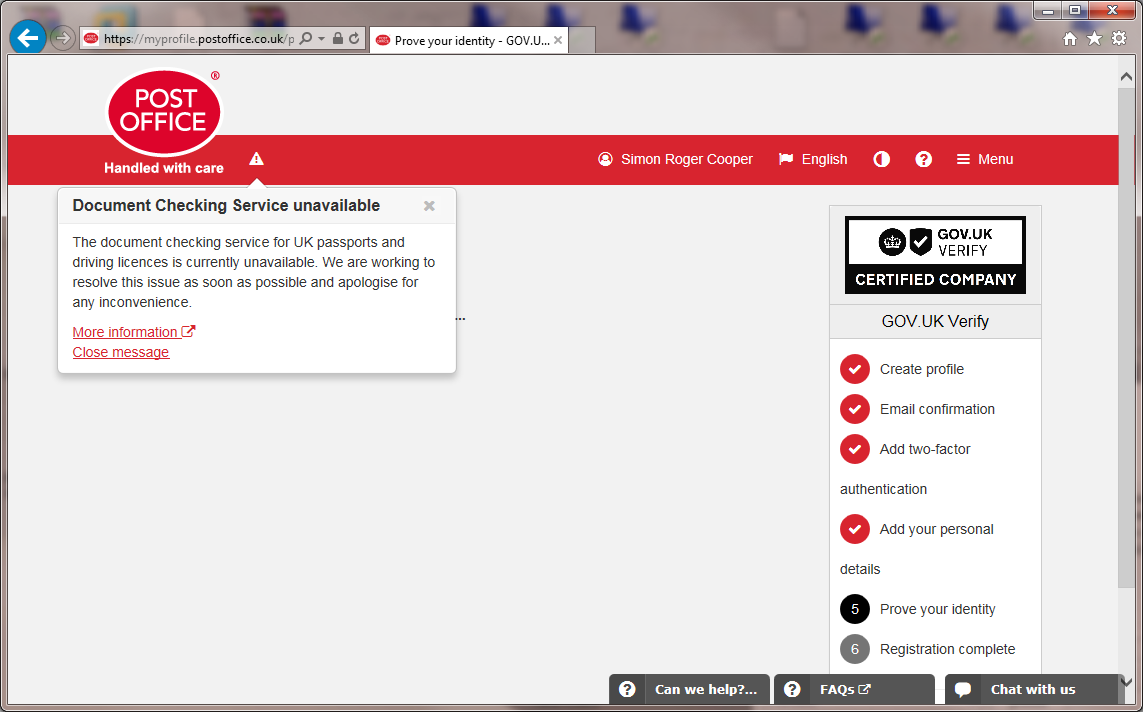Click the GOV.UK Verify certified company badge
The height and width of the screenshot is (712, 1143).
[935, 255]
